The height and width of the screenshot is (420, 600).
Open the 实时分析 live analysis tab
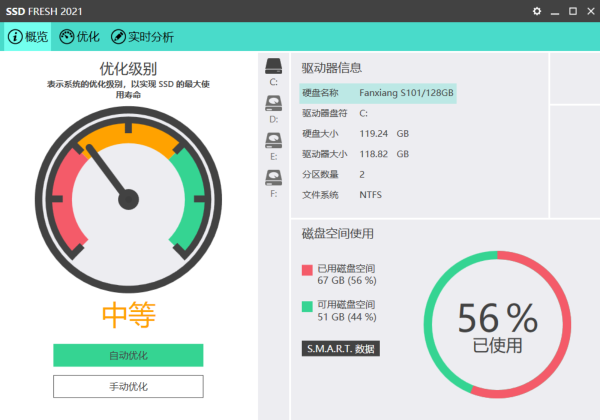coord(142,37)
